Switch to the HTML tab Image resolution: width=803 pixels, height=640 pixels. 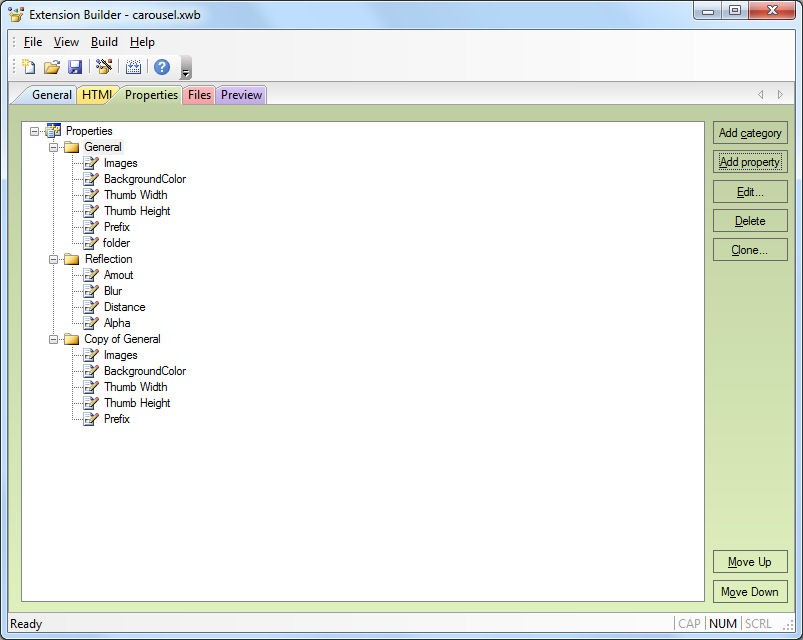pyautogui.click(x=96, y=95)
